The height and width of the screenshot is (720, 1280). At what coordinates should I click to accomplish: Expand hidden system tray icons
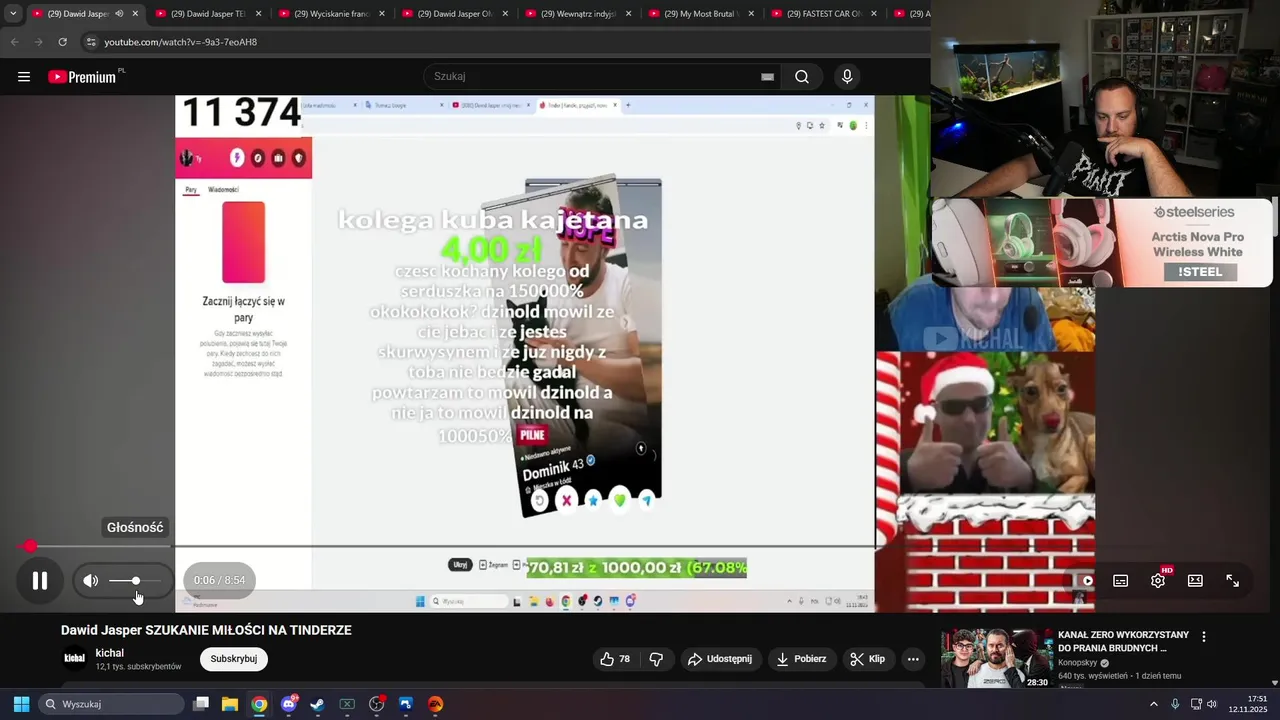pyautogui.click(x=1153, y=704)
